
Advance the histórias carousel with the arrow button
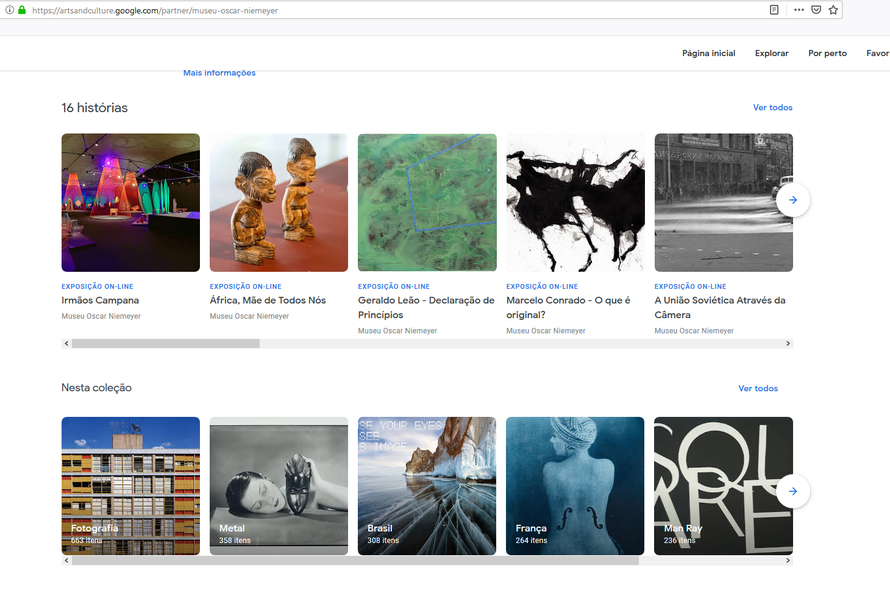792,200
